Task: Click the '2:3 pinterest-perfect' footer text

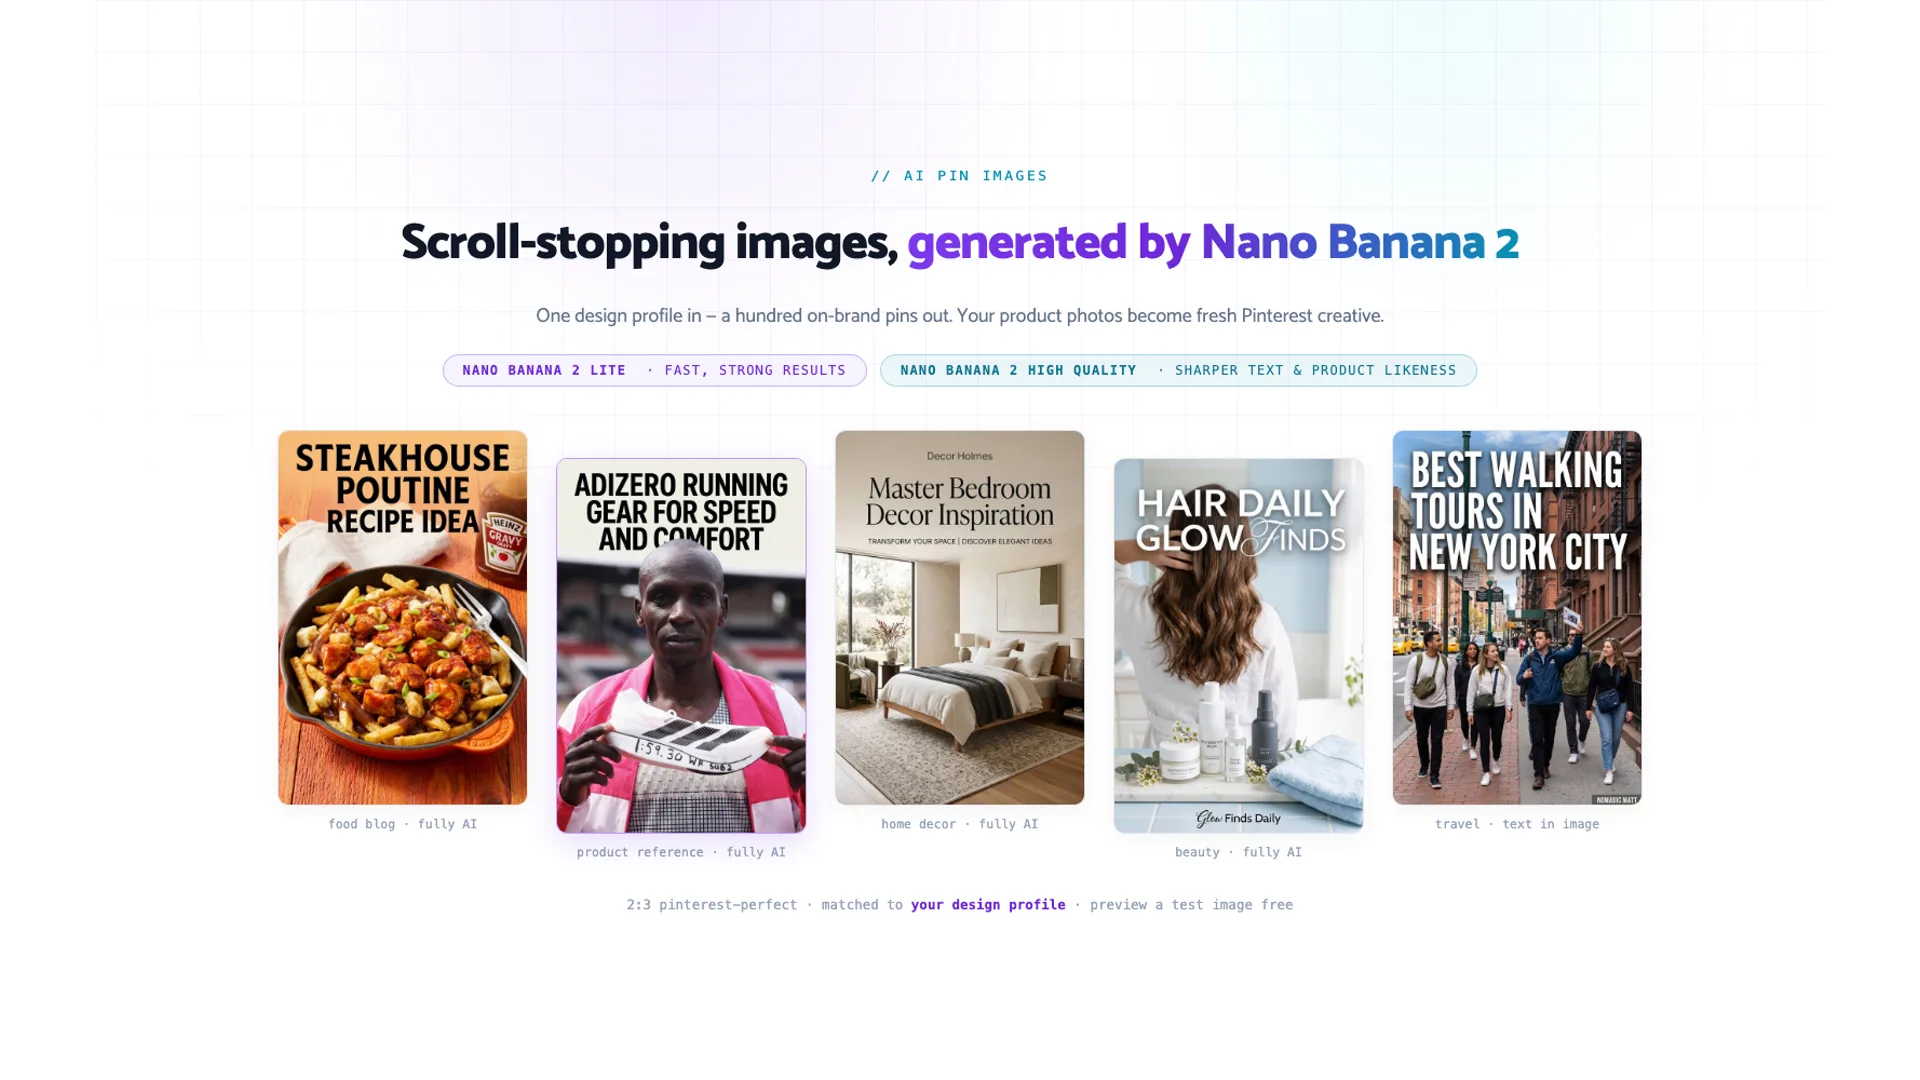Action: pos(712,905)
